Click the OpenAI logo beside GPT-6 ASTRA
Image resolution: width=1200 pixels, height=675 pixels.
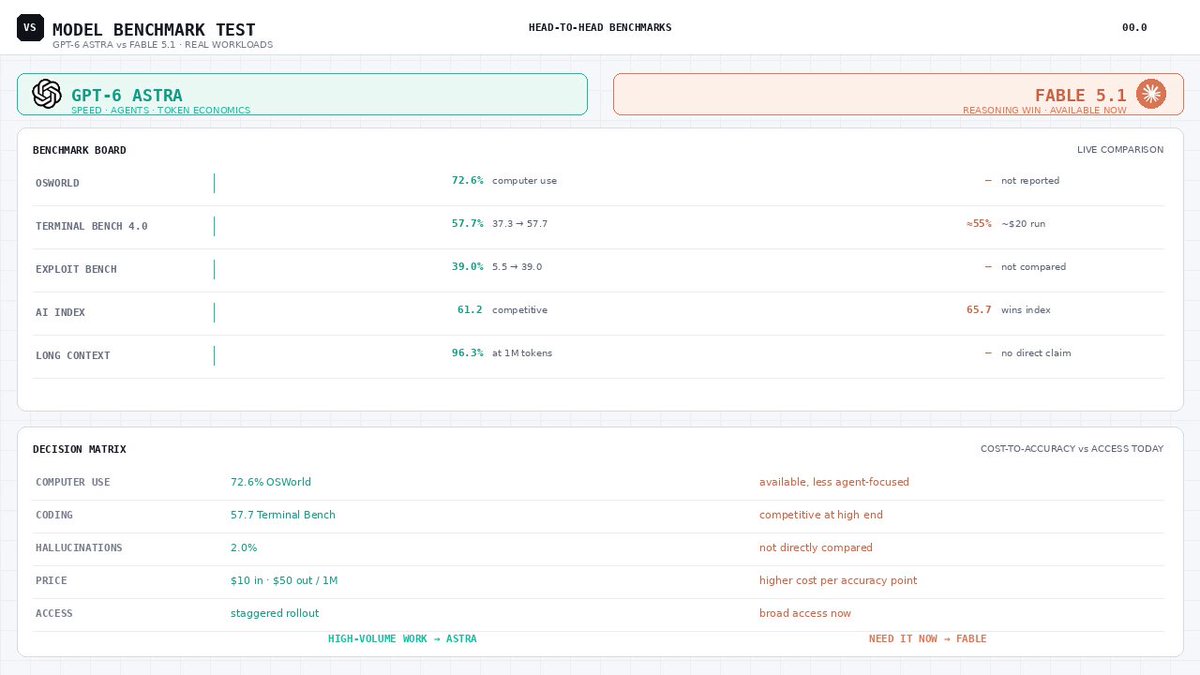(x=47, y=94)
